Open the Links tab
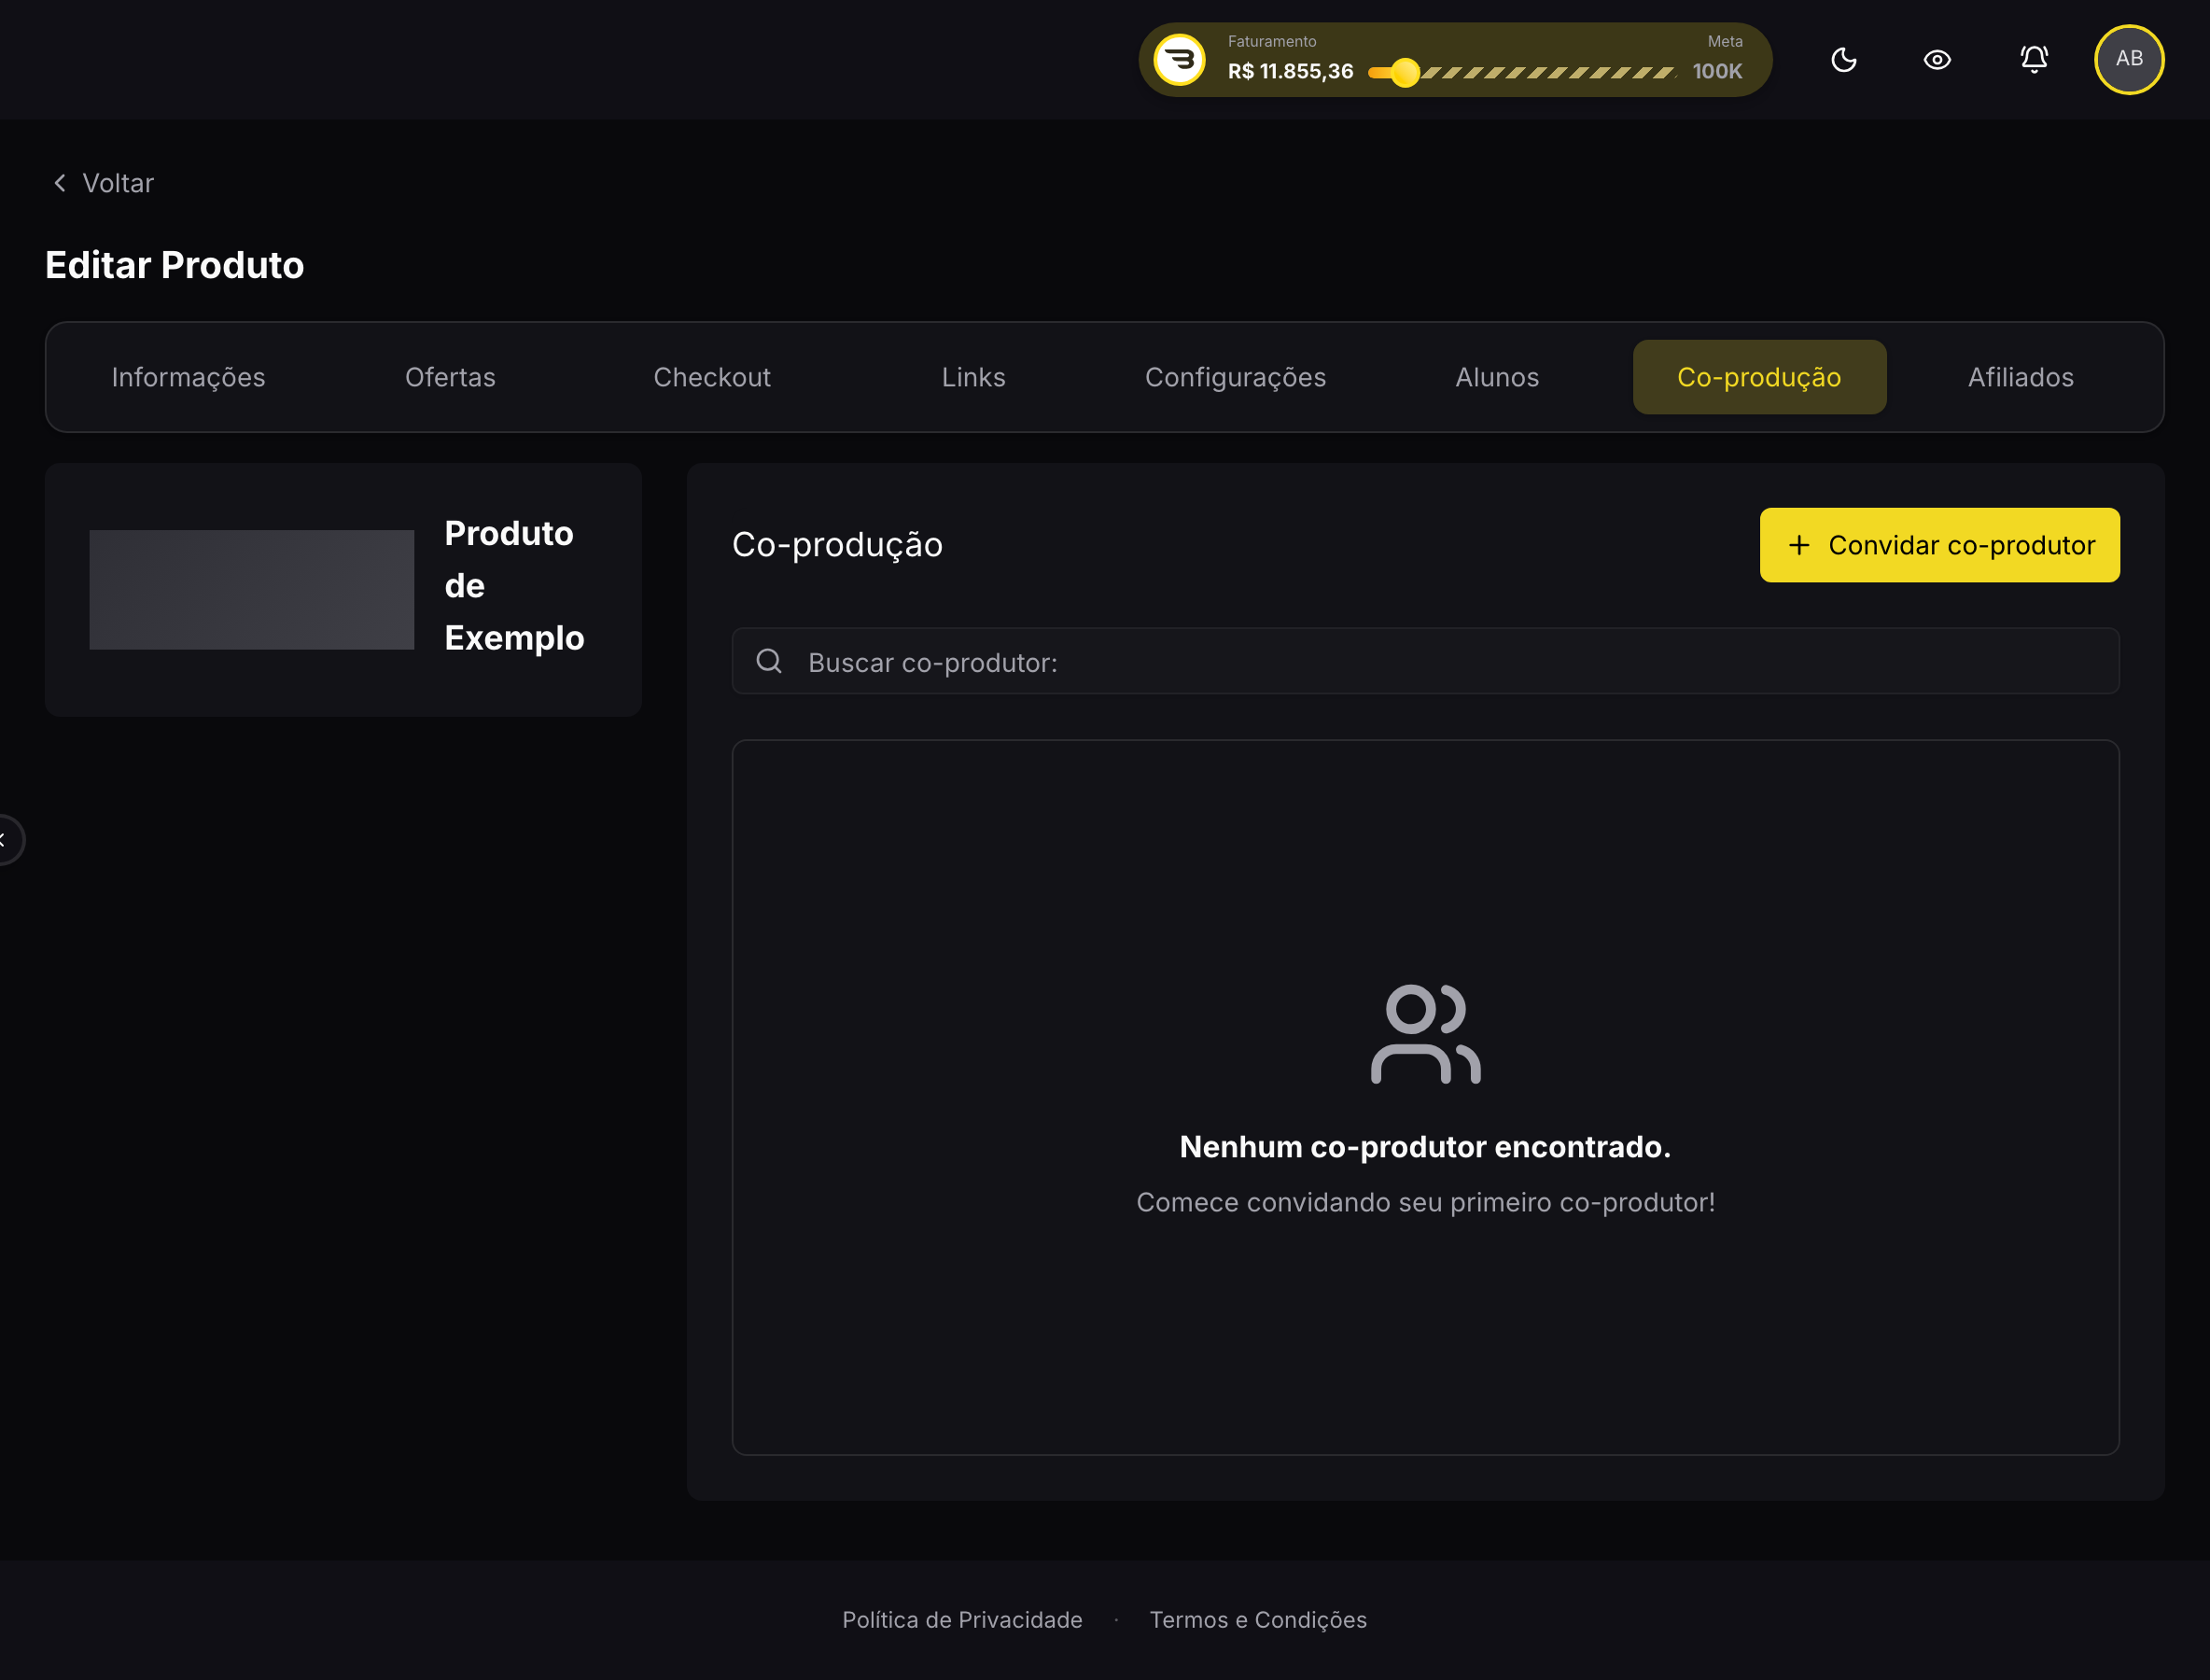Image resolution: width=2210 pixels, height=1680 pixels. 973,377
